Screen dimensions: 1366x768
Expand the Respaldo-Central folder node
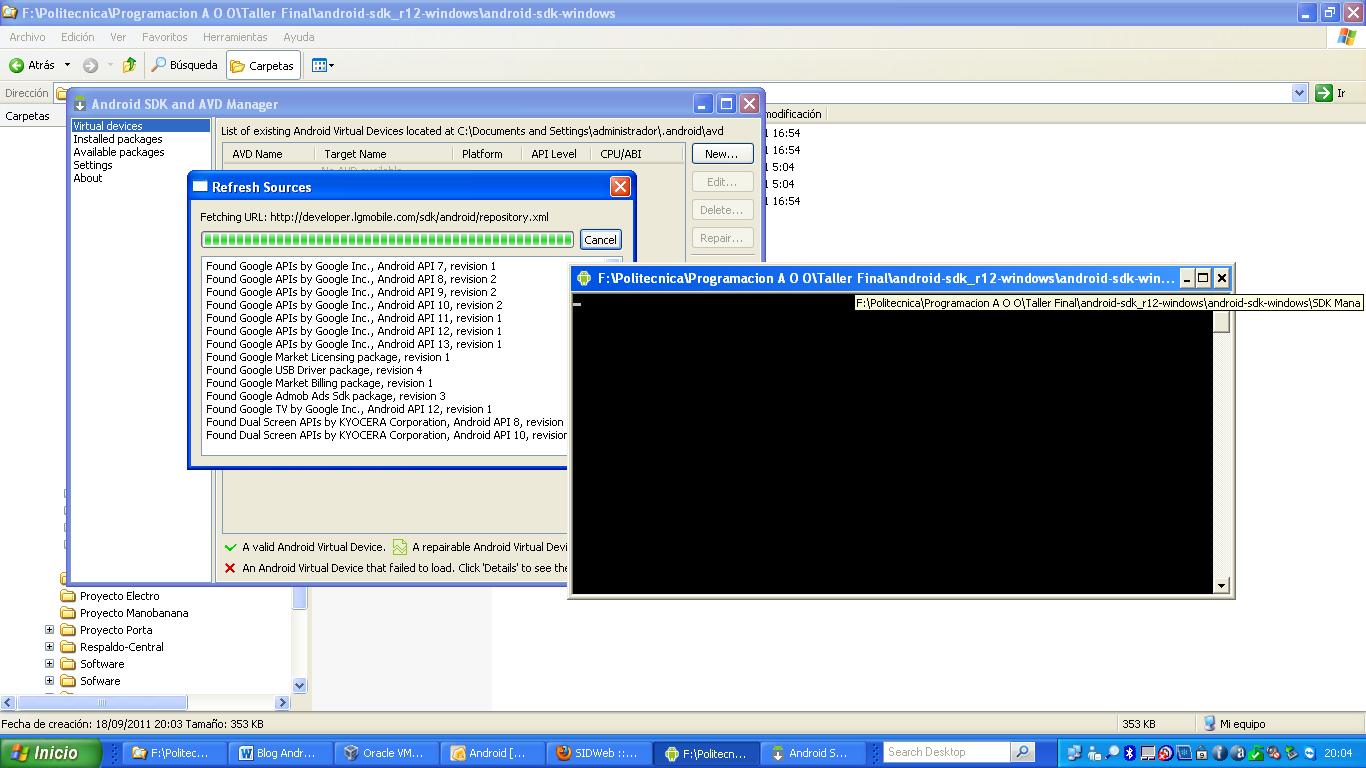(49, 647)
